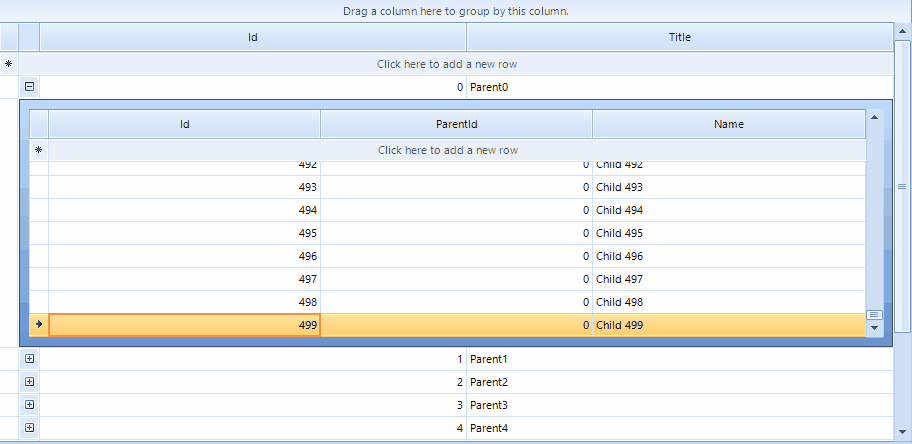Sort child grid by ParentId header

tap(456, 125)
